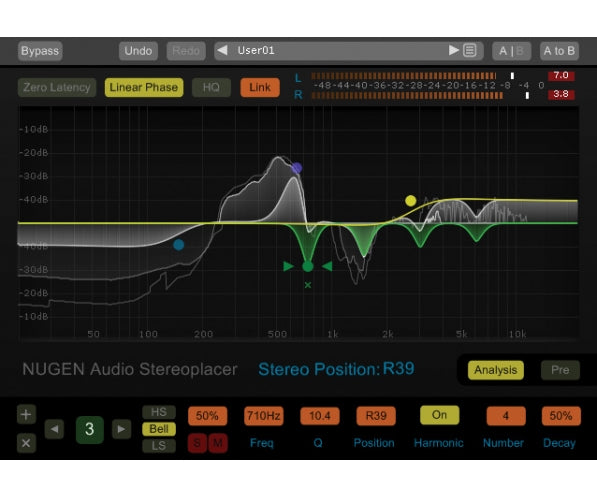Remove current band with X button
597x497 pixels.
pyautogui.click(x=26, y=443)
